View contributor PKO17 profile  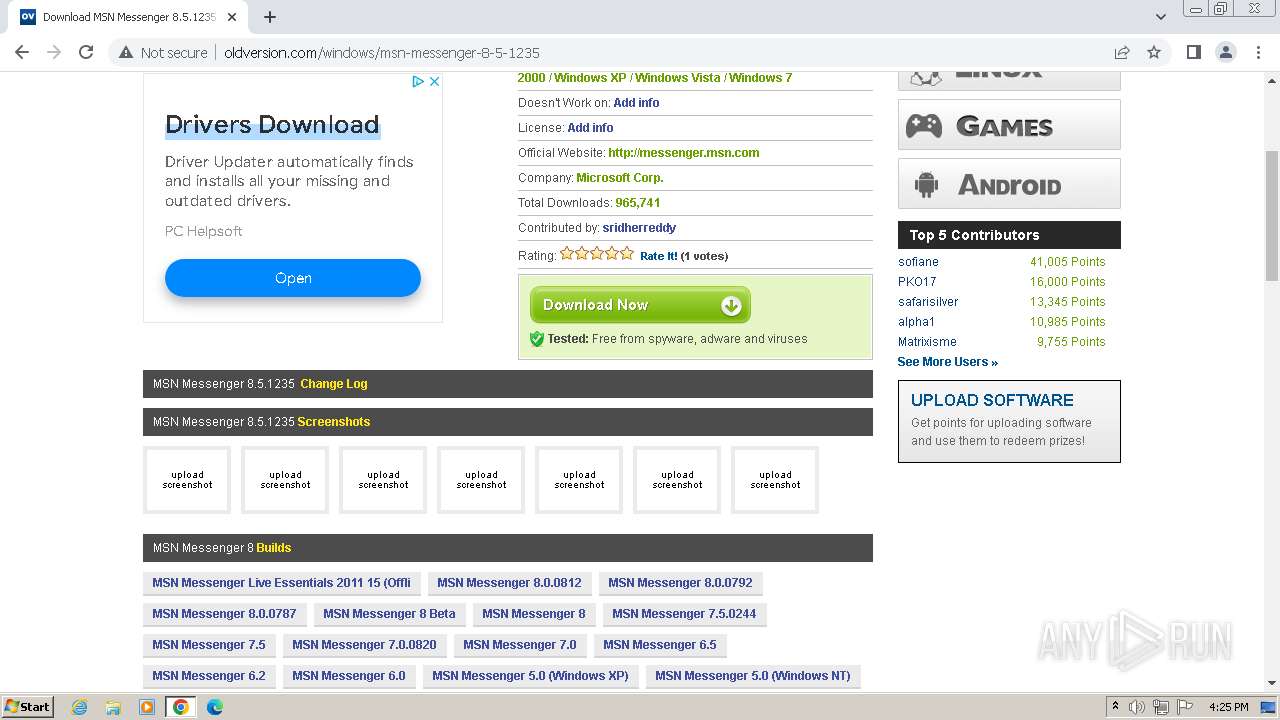pyautogui.click(x=917, y=282)
